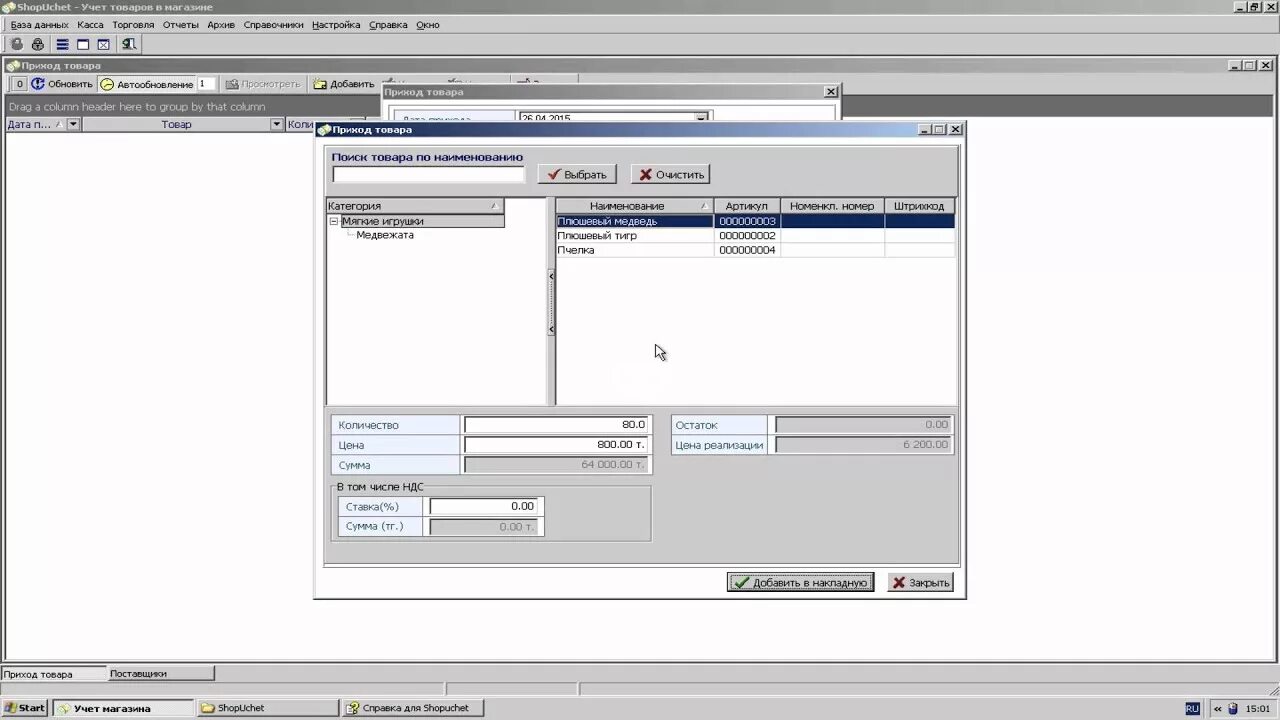Click the auto-refresh interval field
Screen dimensions: 1280x720
(x=206, y=84)
